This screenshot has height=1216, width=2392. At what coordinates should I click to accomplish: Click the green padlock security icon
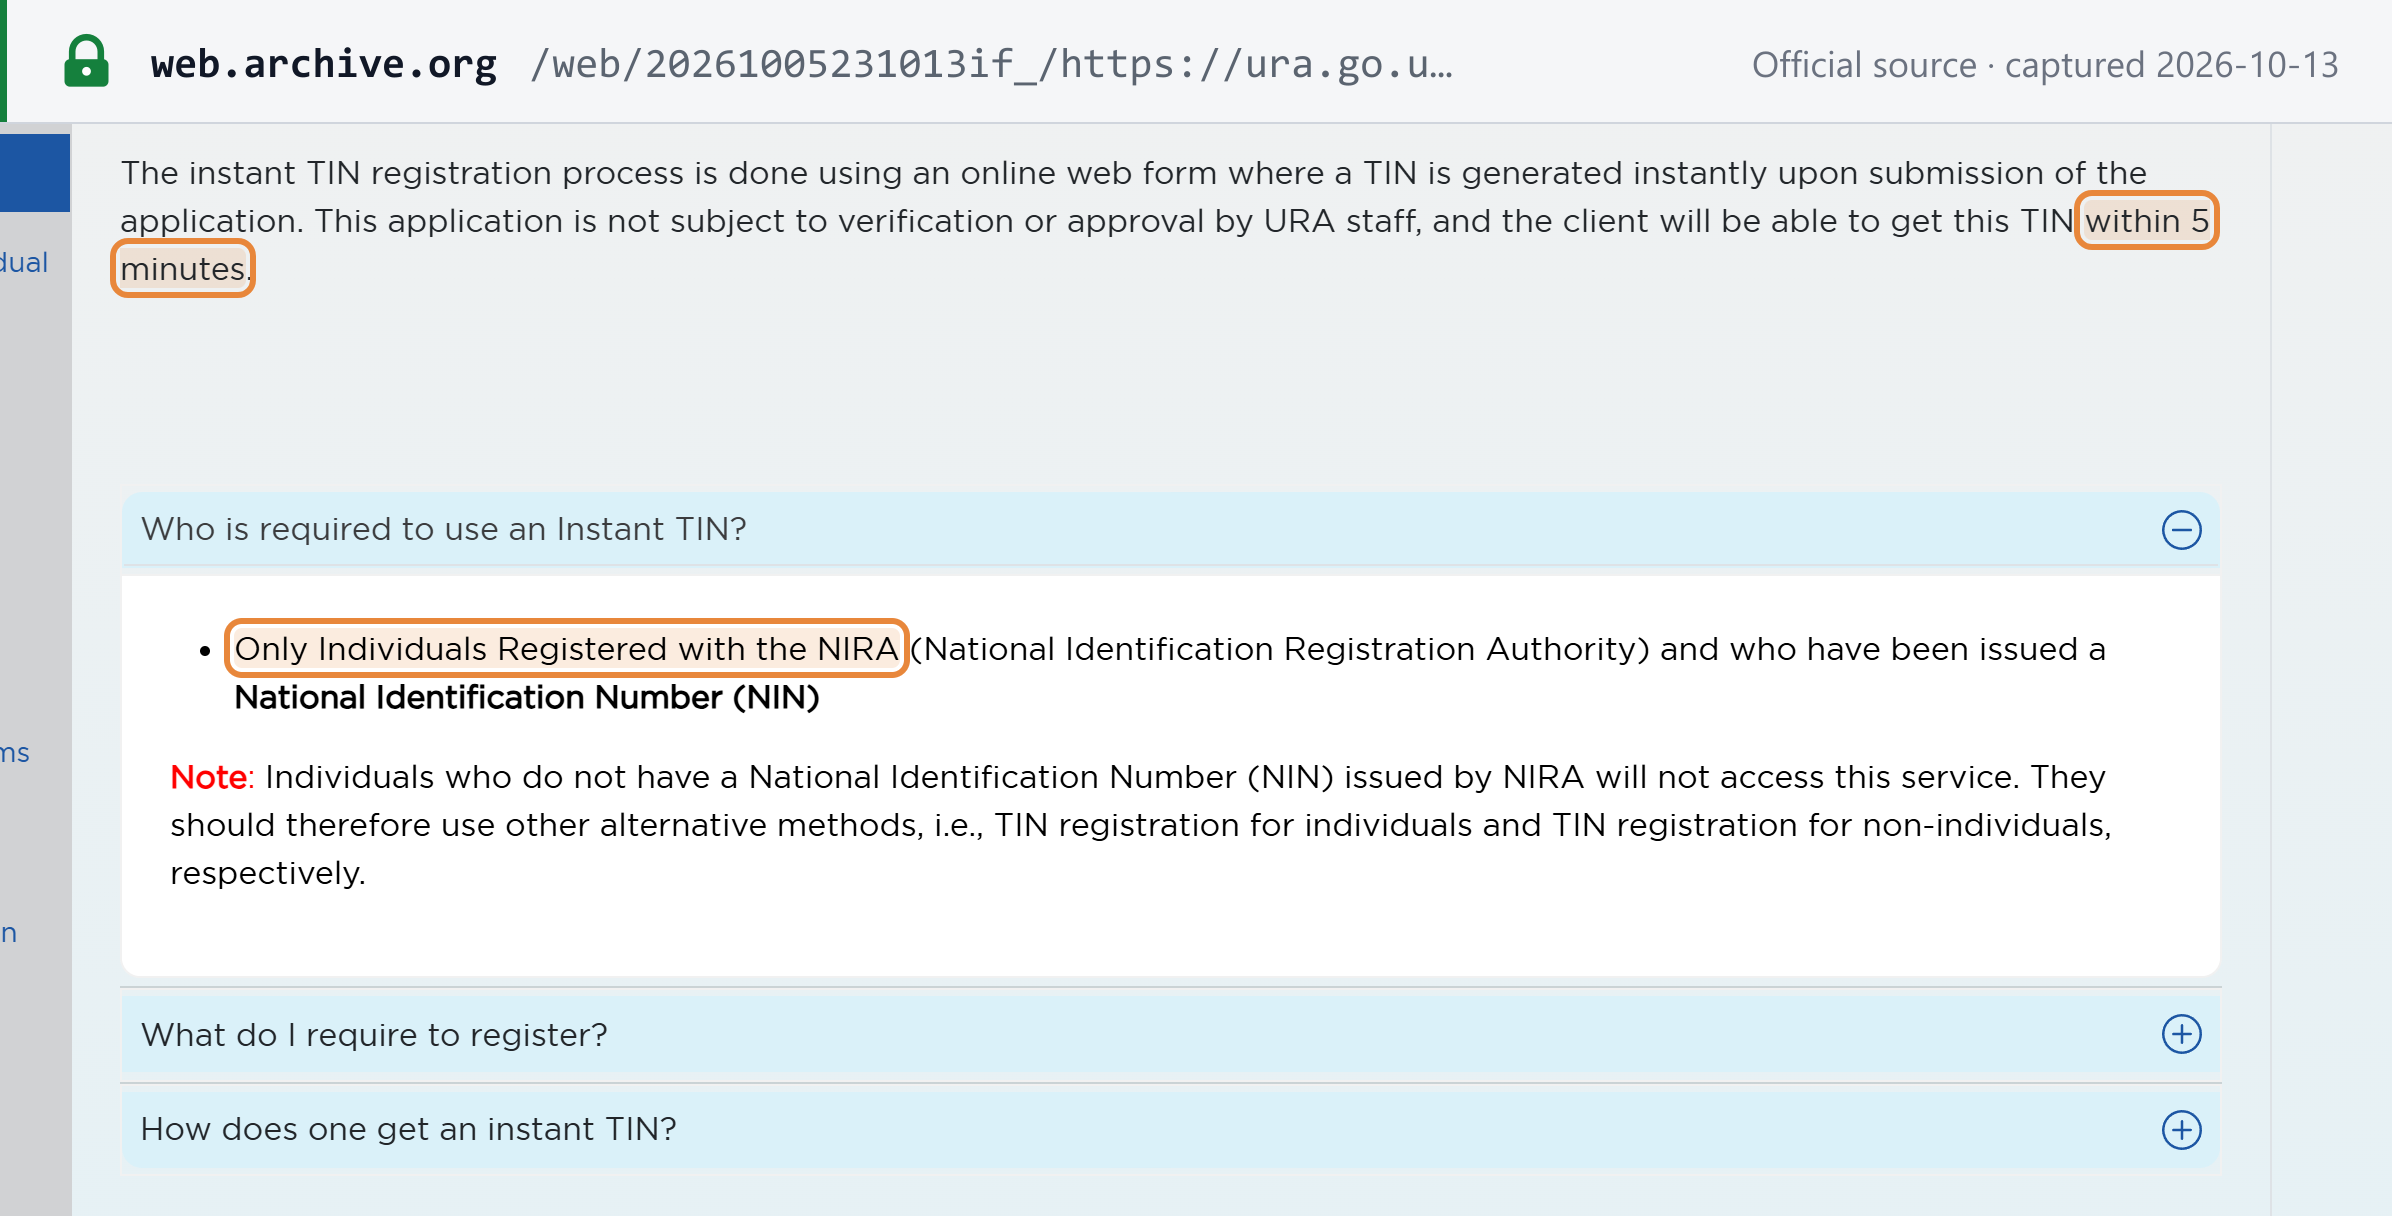point(87,62)
